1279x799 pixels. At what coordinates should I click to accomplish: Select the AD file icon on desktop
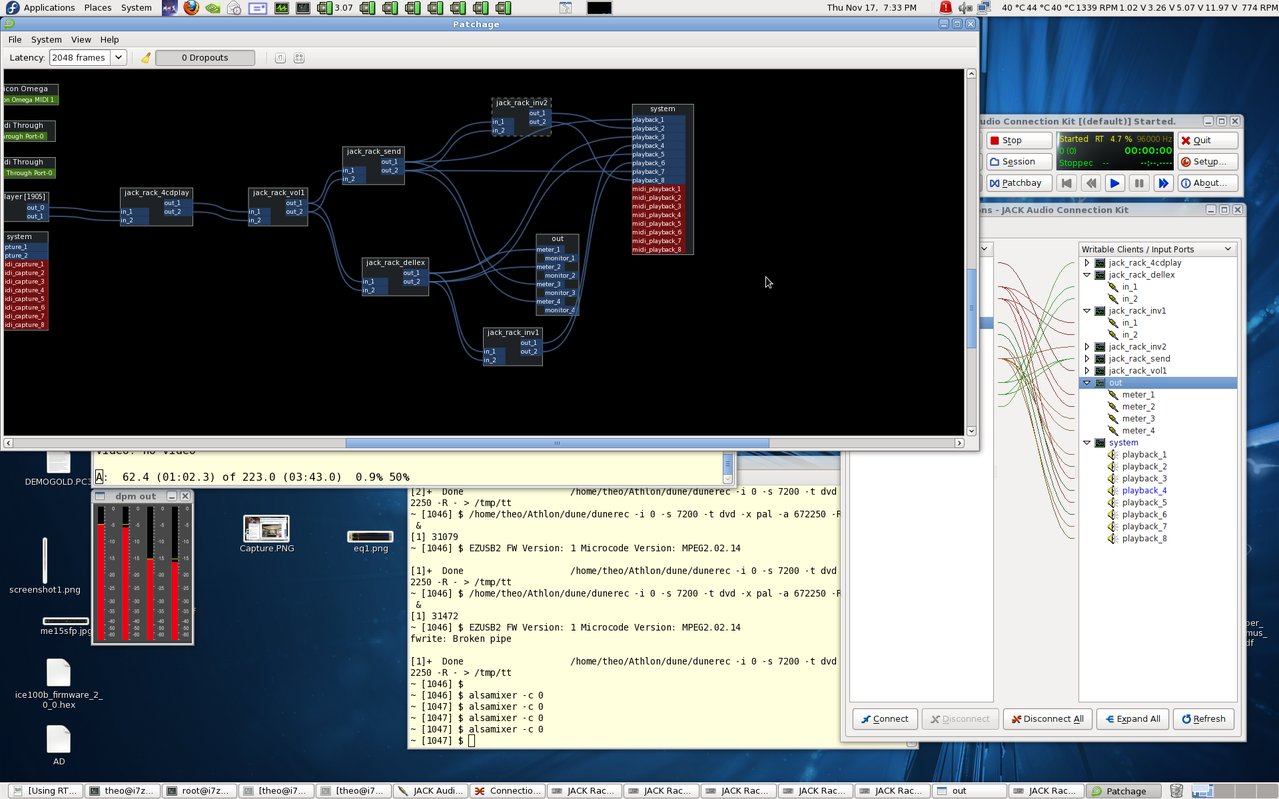pos(59,739)
